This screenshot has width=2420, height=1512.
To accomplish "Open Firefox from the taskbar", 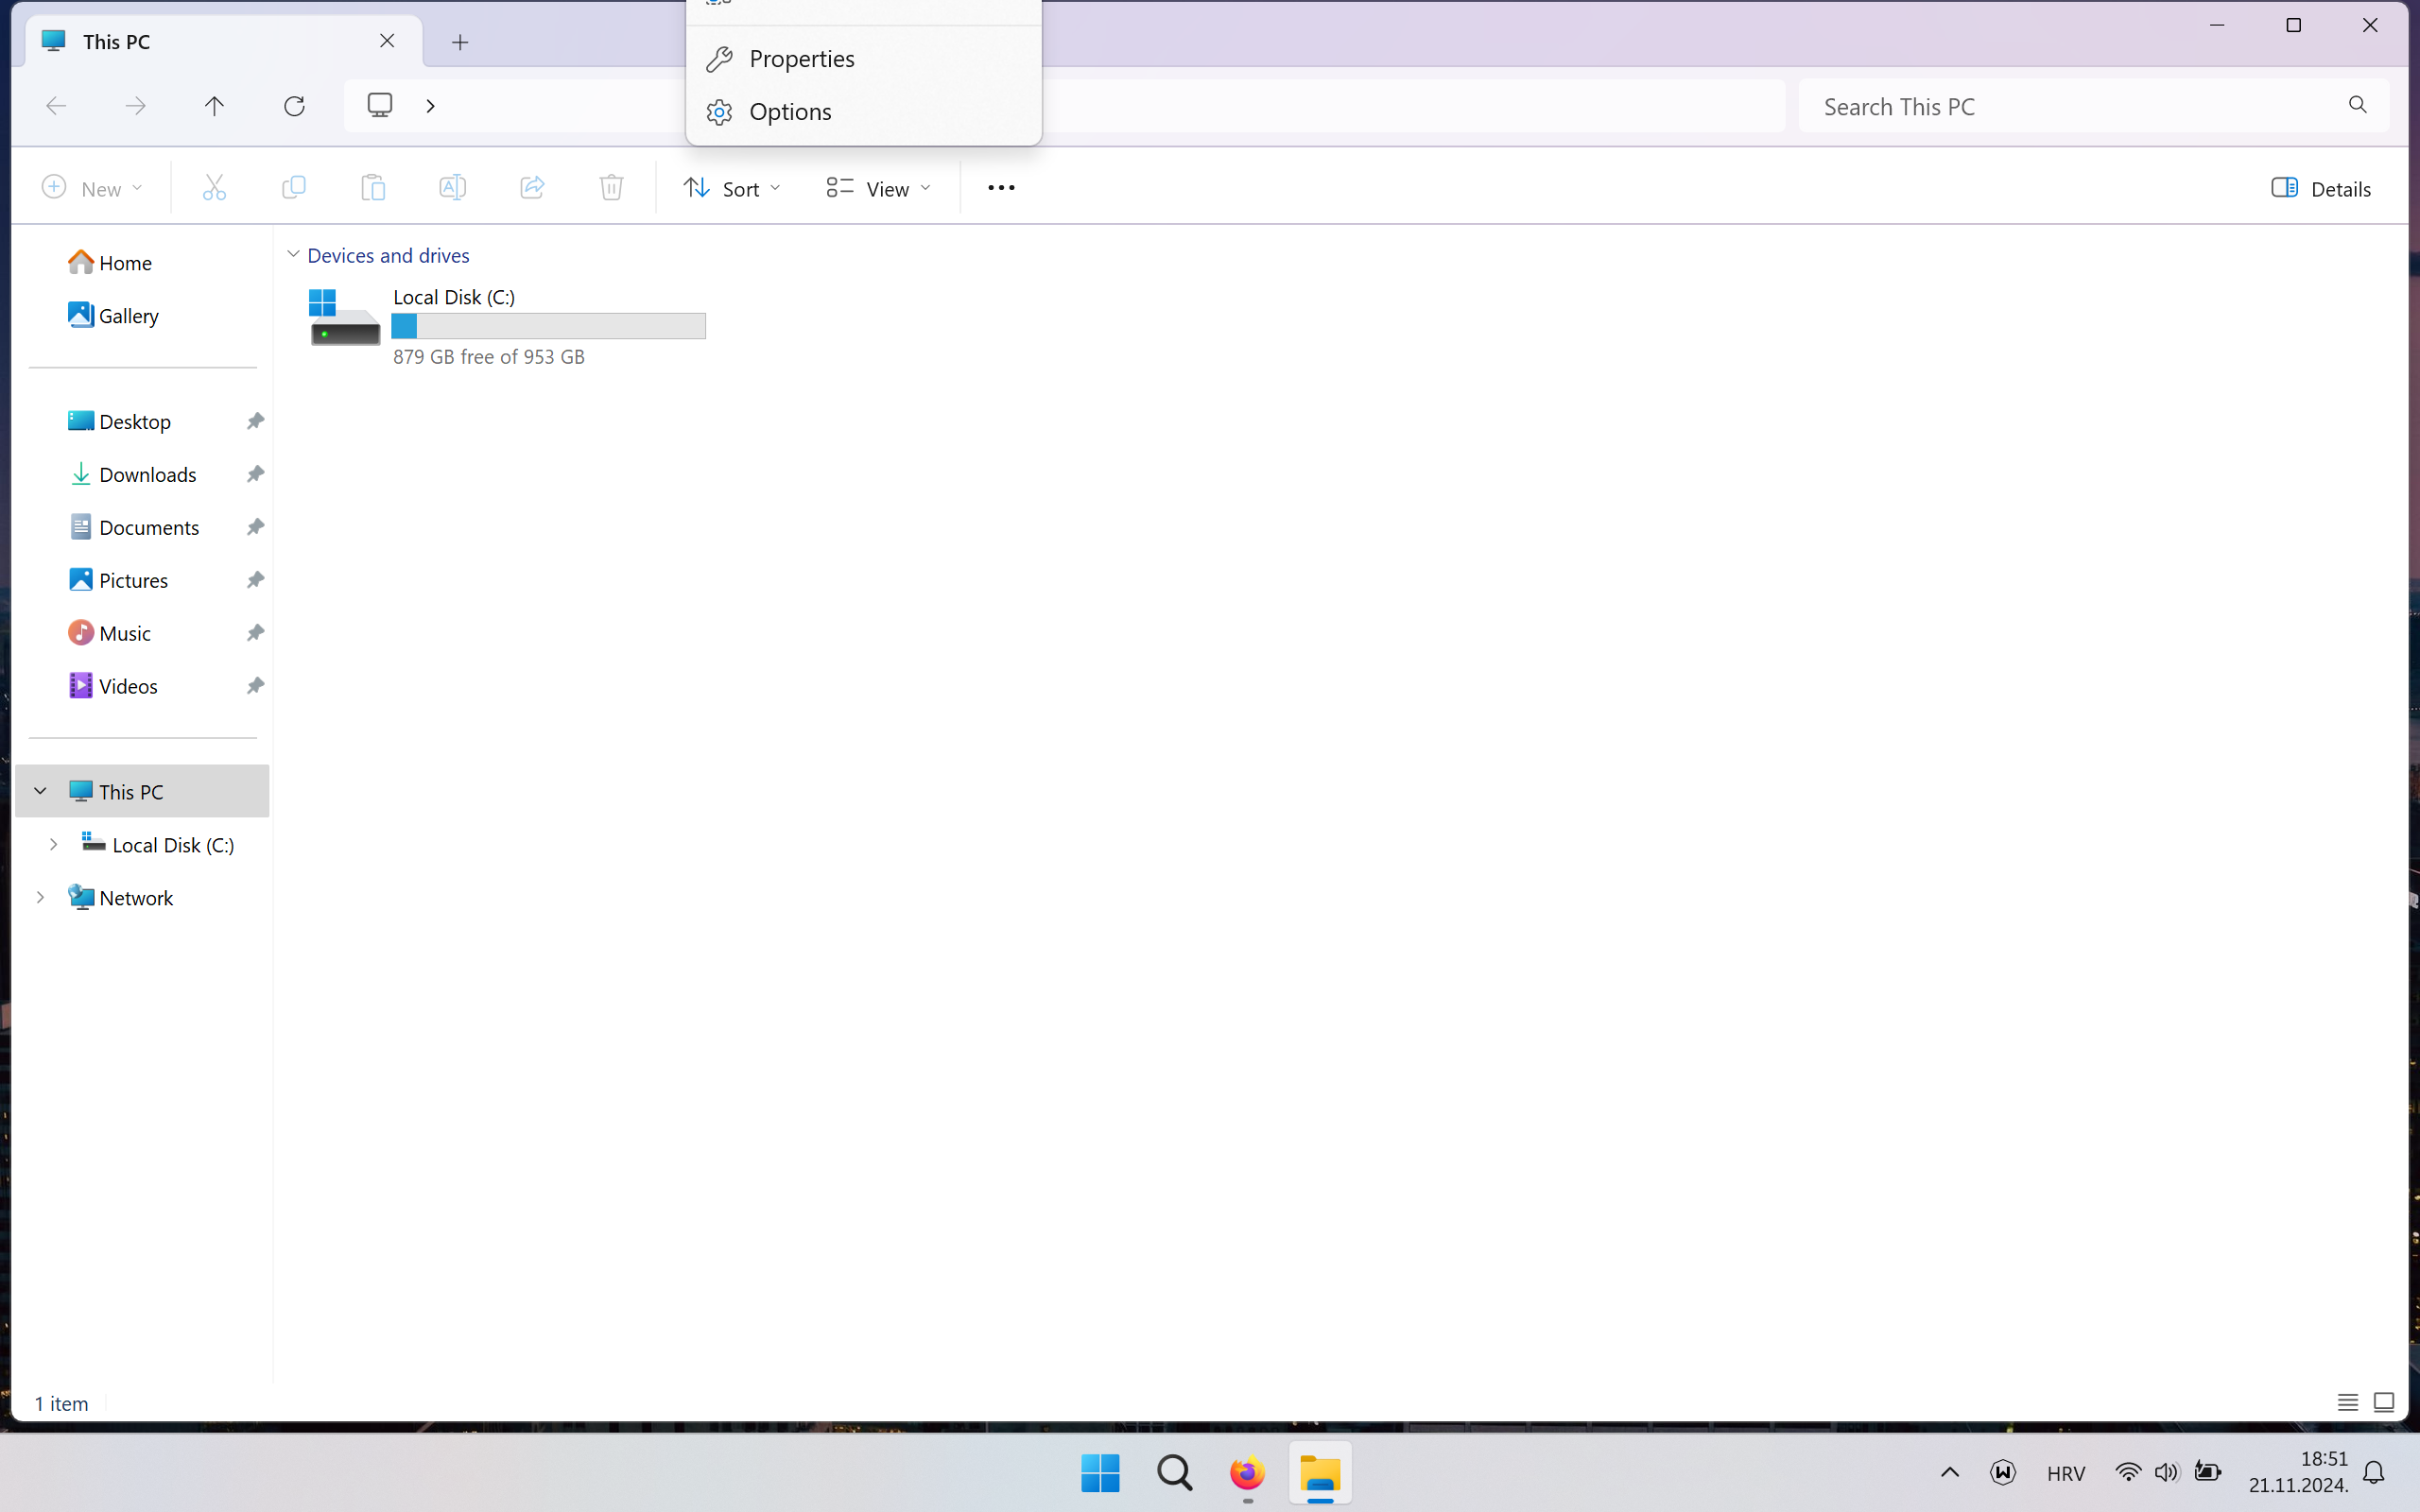I will coord(1246,1473).
